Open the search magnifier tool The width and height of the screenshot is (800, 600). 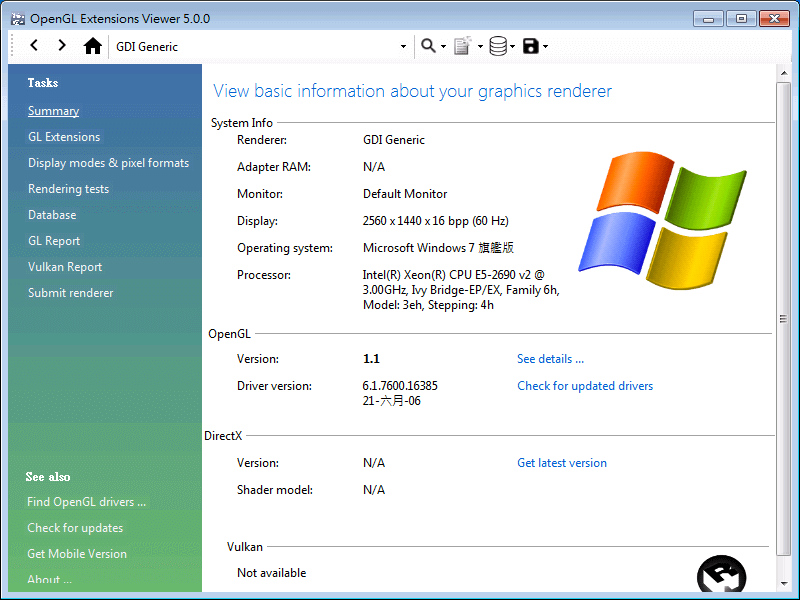[426, 46]
